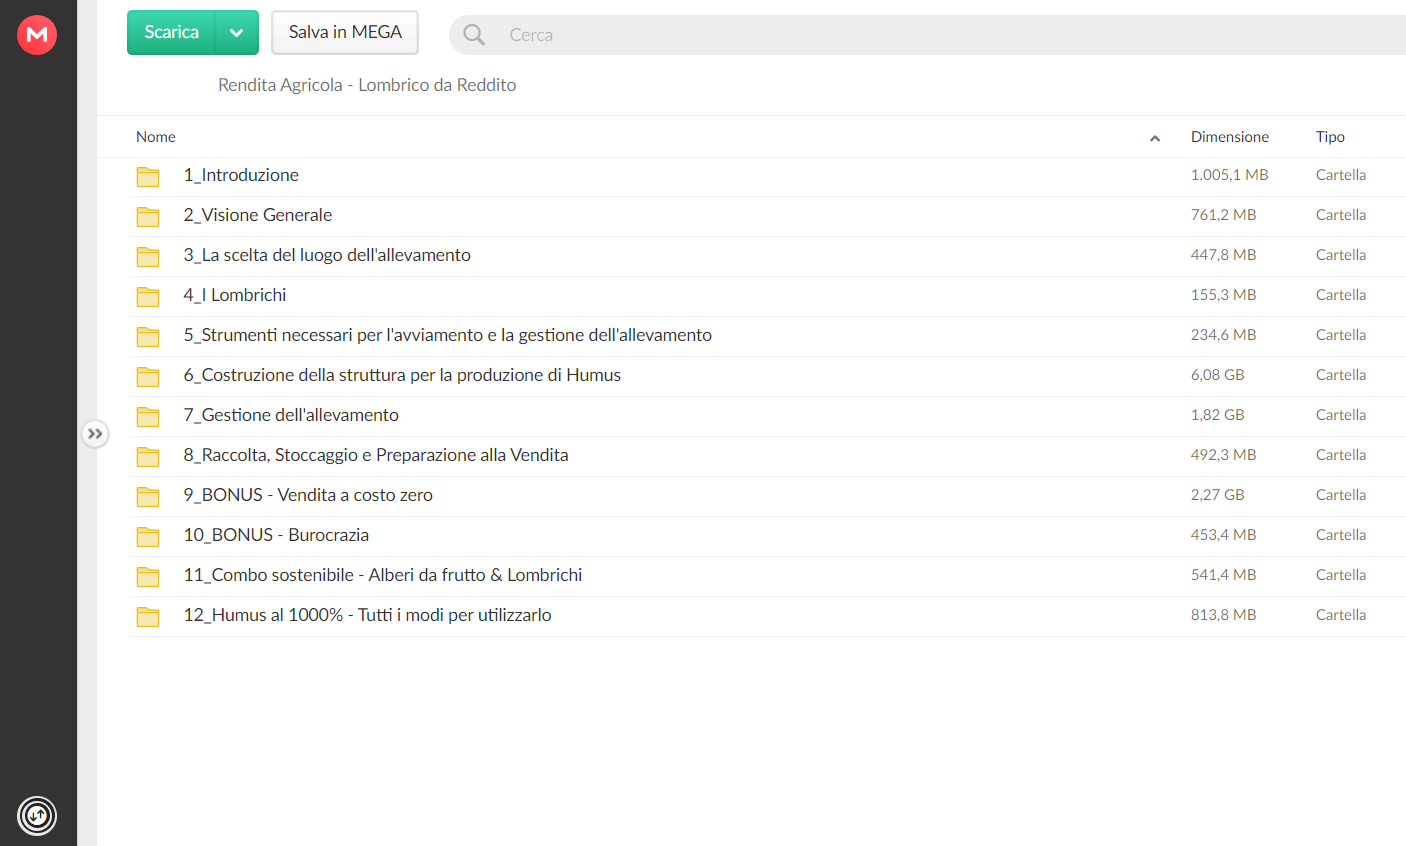
Task: Click the 813,8 MB size value
Action: (x=1223, y=615)
